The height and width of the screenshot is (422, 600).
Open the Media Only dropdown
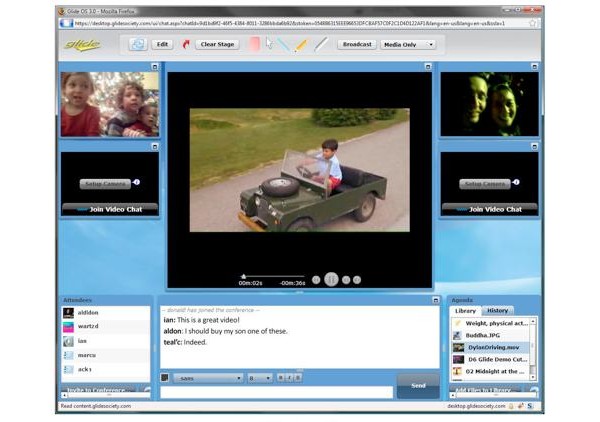coord(408,45)
